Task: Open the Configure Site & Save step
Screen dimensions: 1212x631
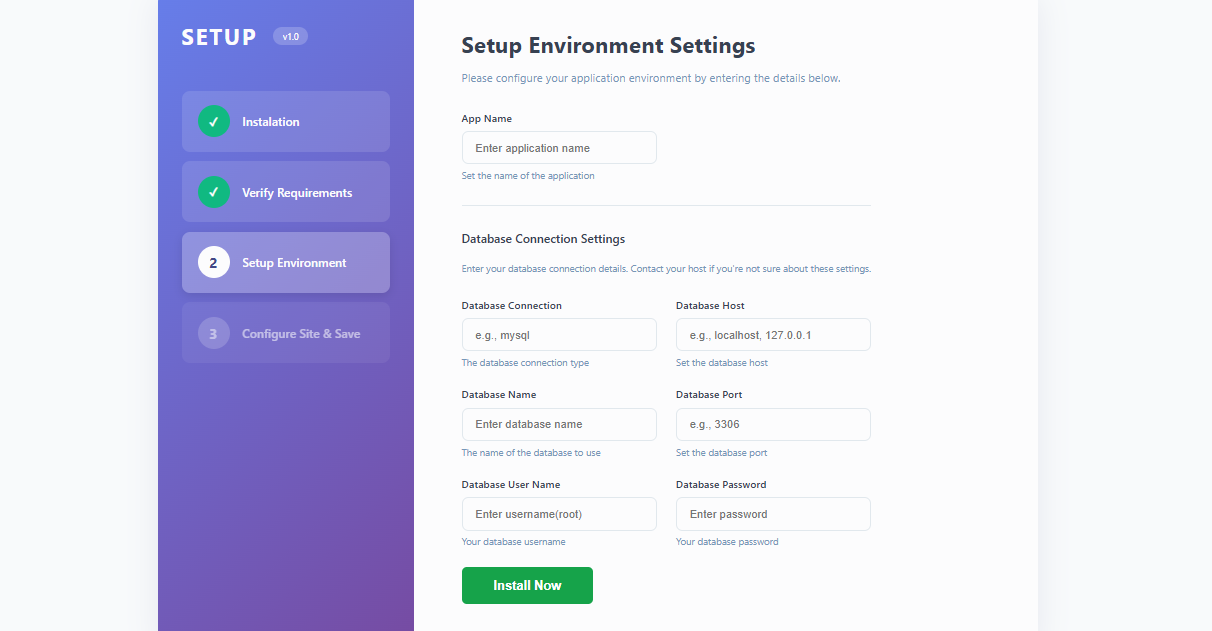Action: point(285,332)
